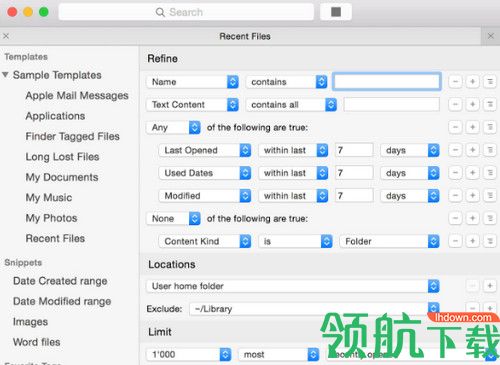Open row options for Last Opened row
Viewport: 500px width, 365px height.
click(490, 150)
